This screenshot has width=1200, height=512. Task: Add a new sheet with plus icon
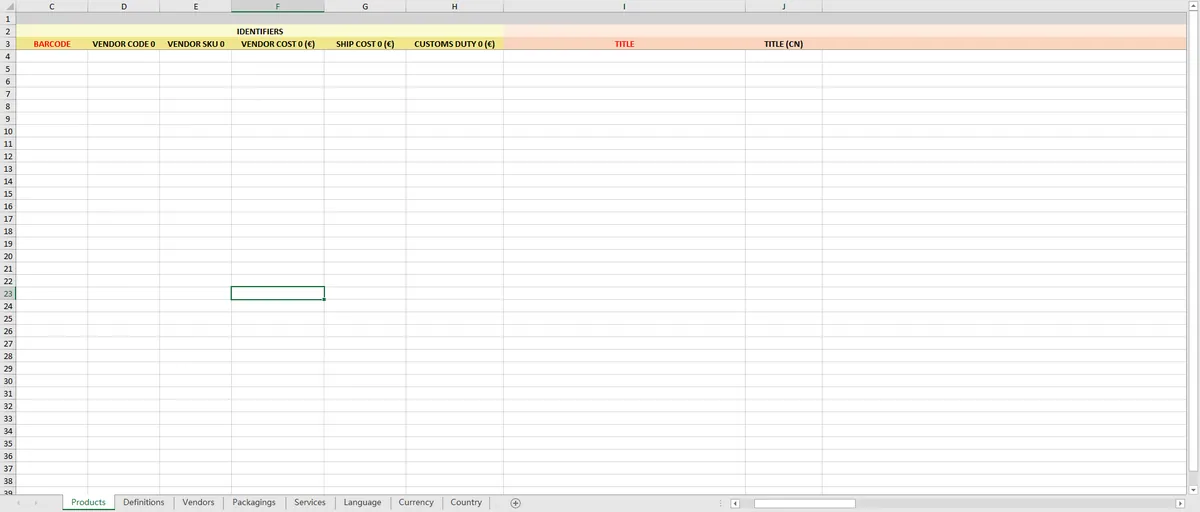pos(516,503)
